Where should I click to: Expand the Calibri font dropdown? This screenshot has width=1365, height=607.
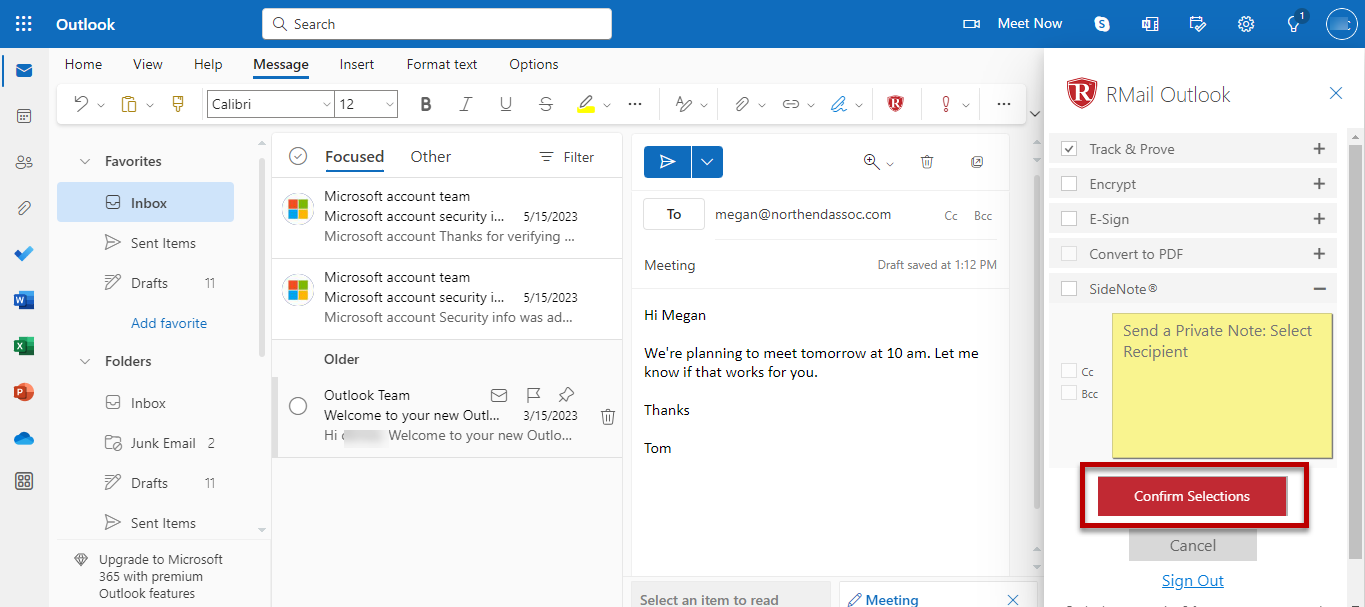coord(327,103)
